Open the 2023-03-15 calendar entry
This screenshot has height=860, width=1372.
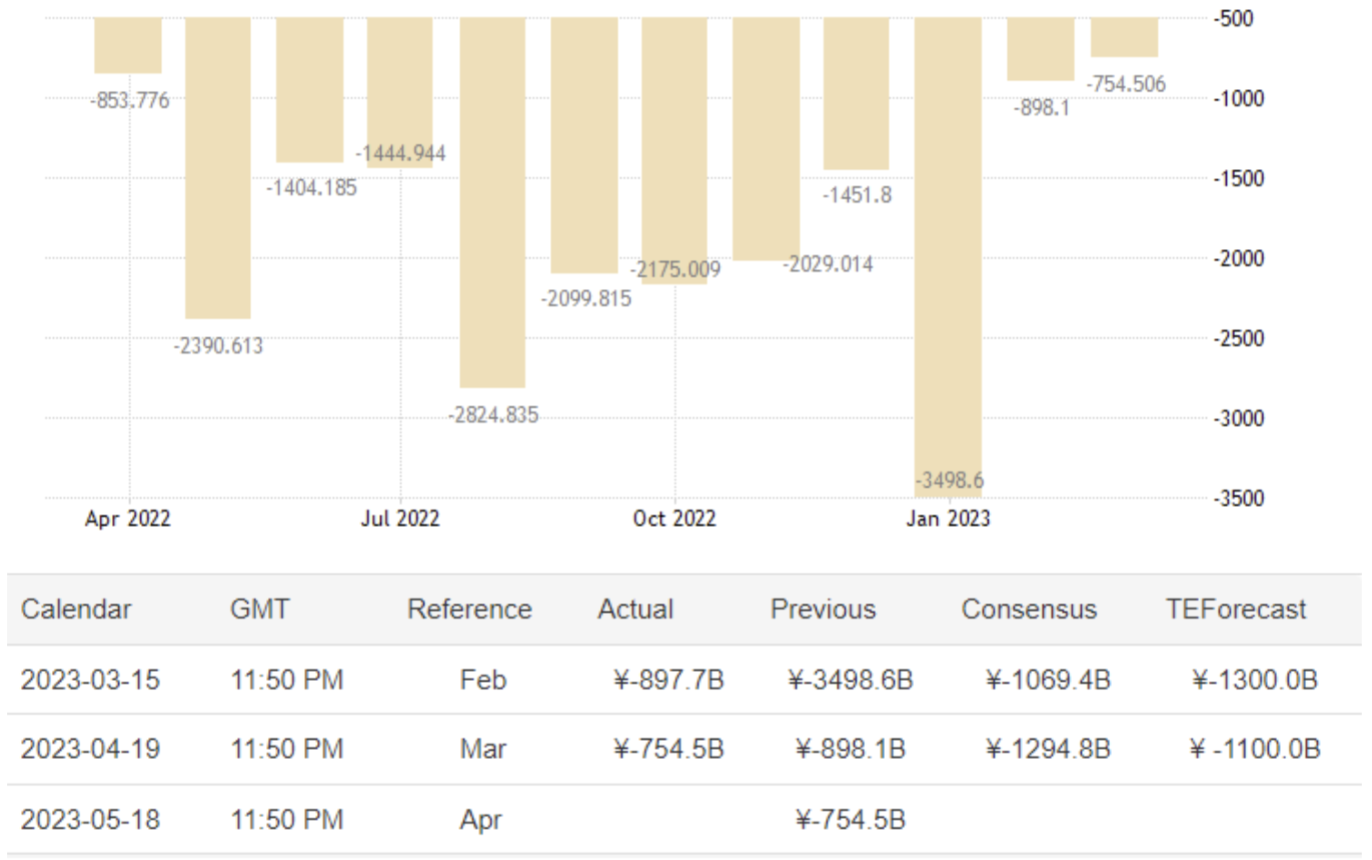point(90,680)
